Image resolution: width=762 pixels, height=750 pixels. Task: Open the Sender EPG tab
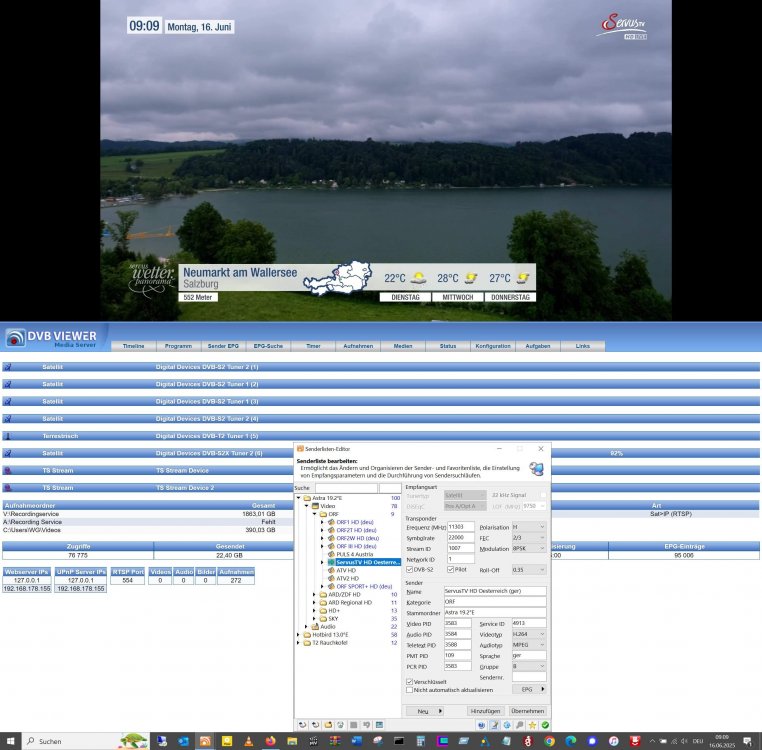point(221,346)
